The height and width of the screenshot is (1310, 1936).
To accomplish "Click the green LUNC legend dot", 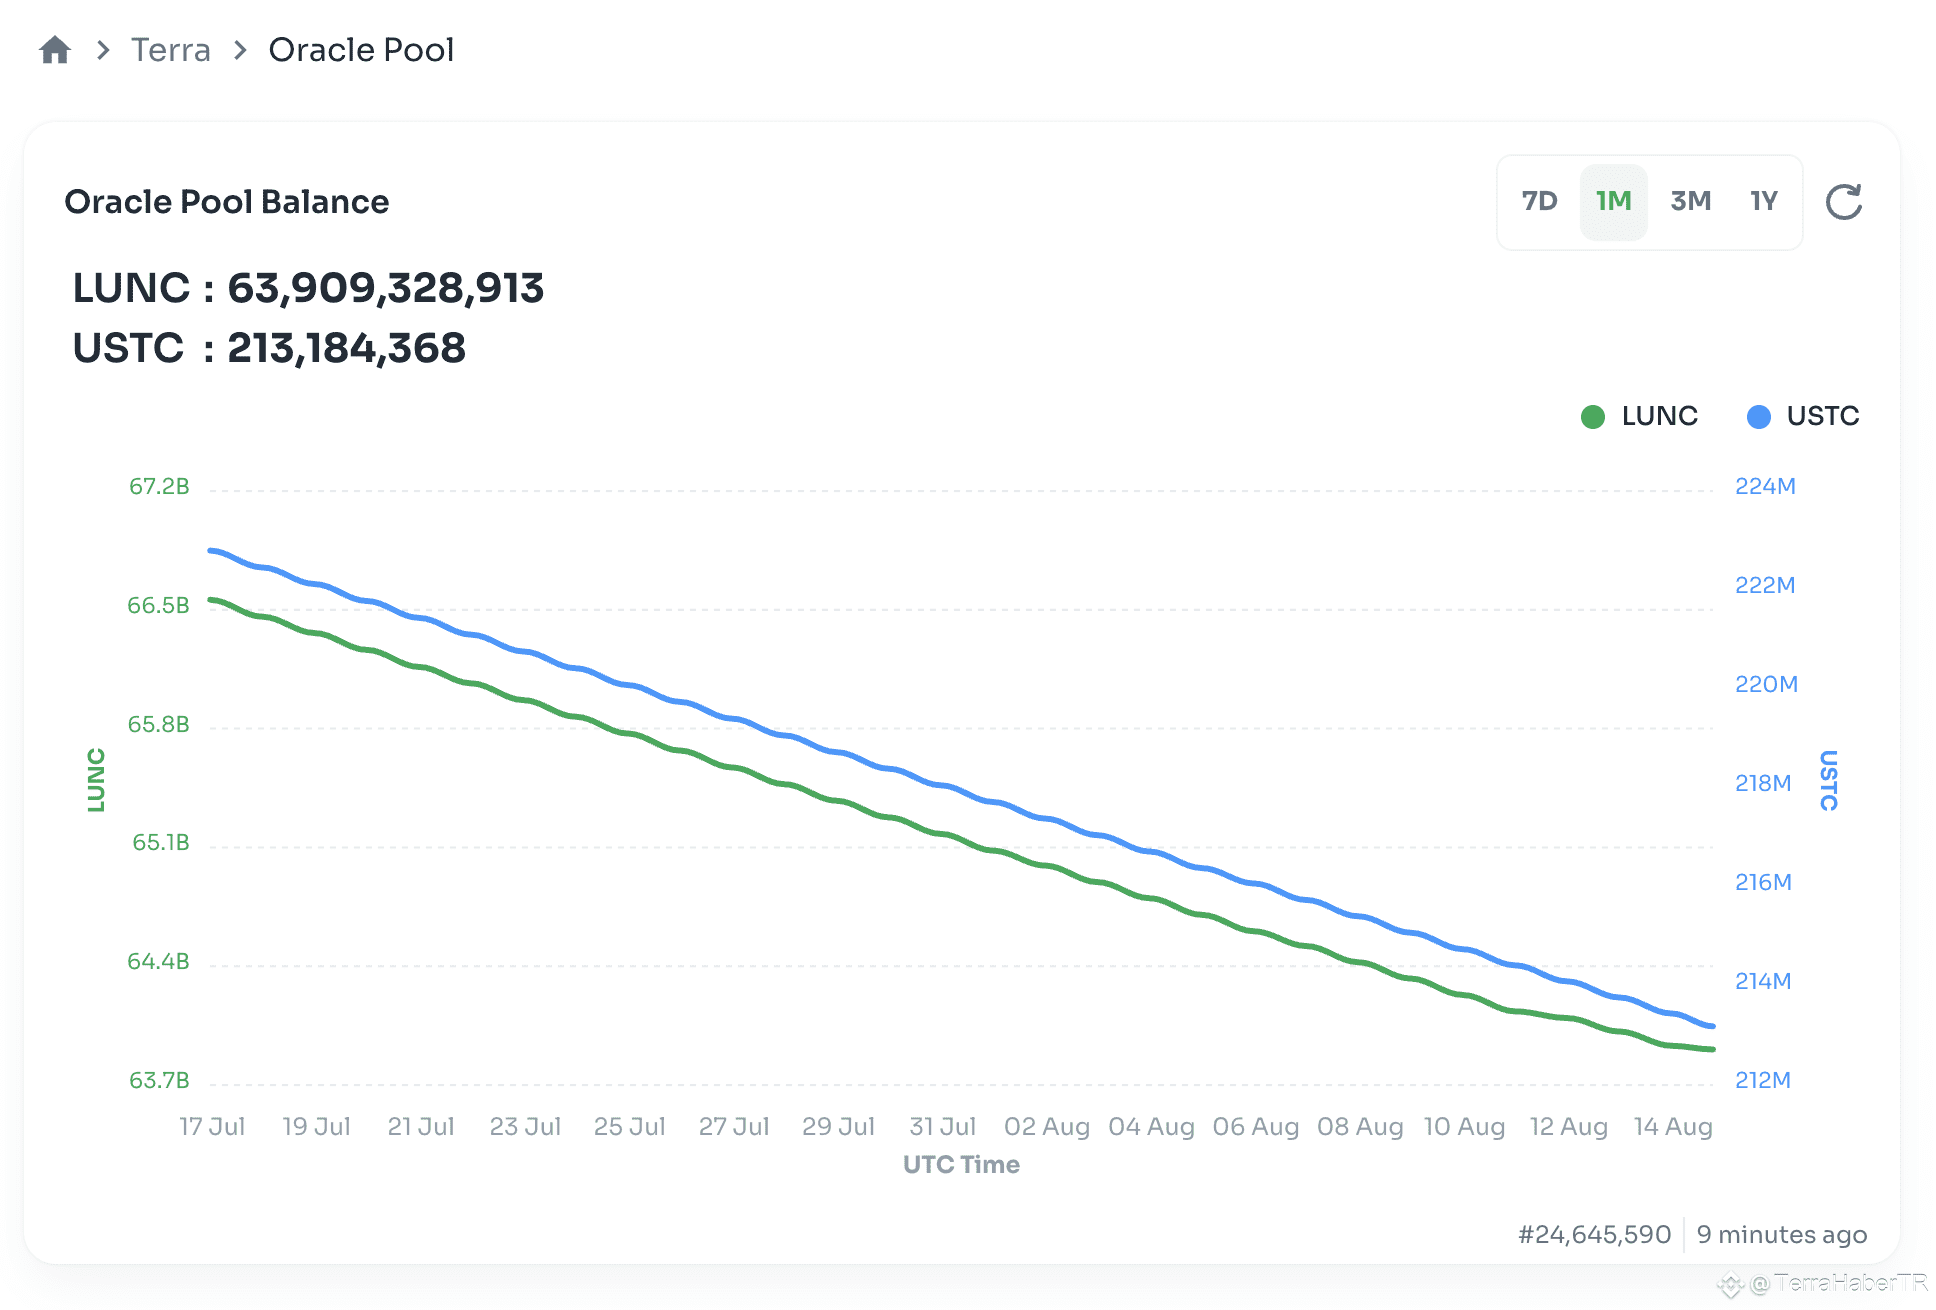I will pyautogui.click(x=1592, y=417).
